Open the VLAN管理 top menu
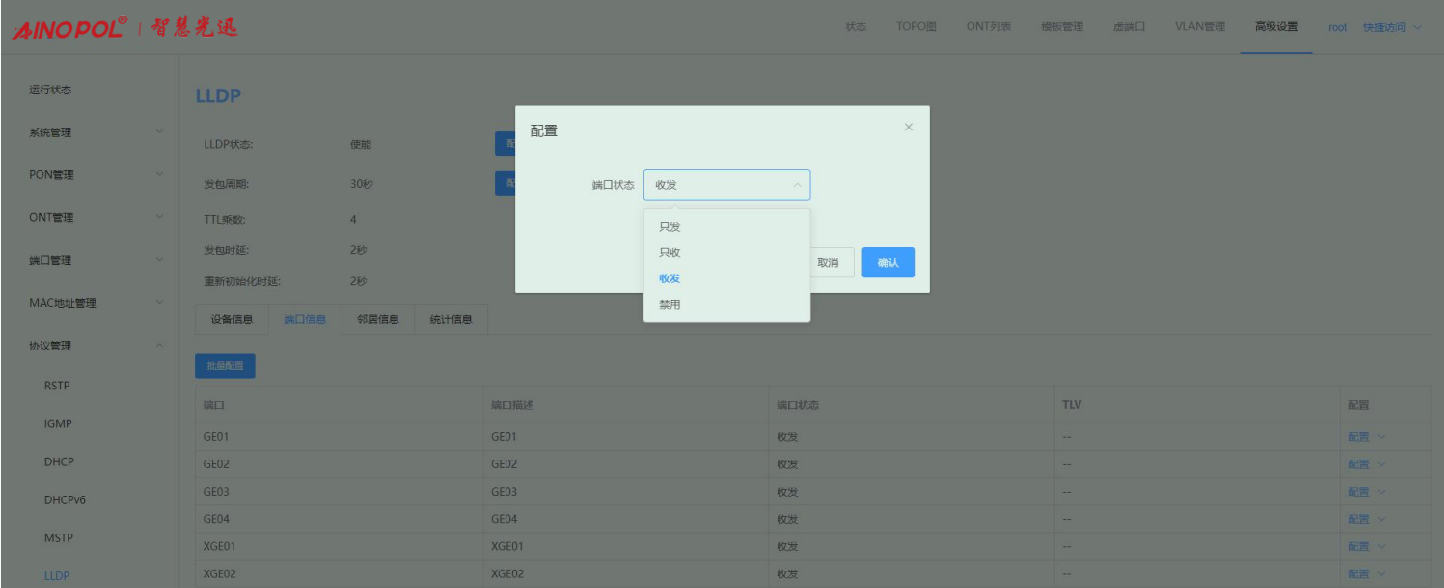Image resolution: width=1444 pixels, height=588 pixels. point(1199,27)
